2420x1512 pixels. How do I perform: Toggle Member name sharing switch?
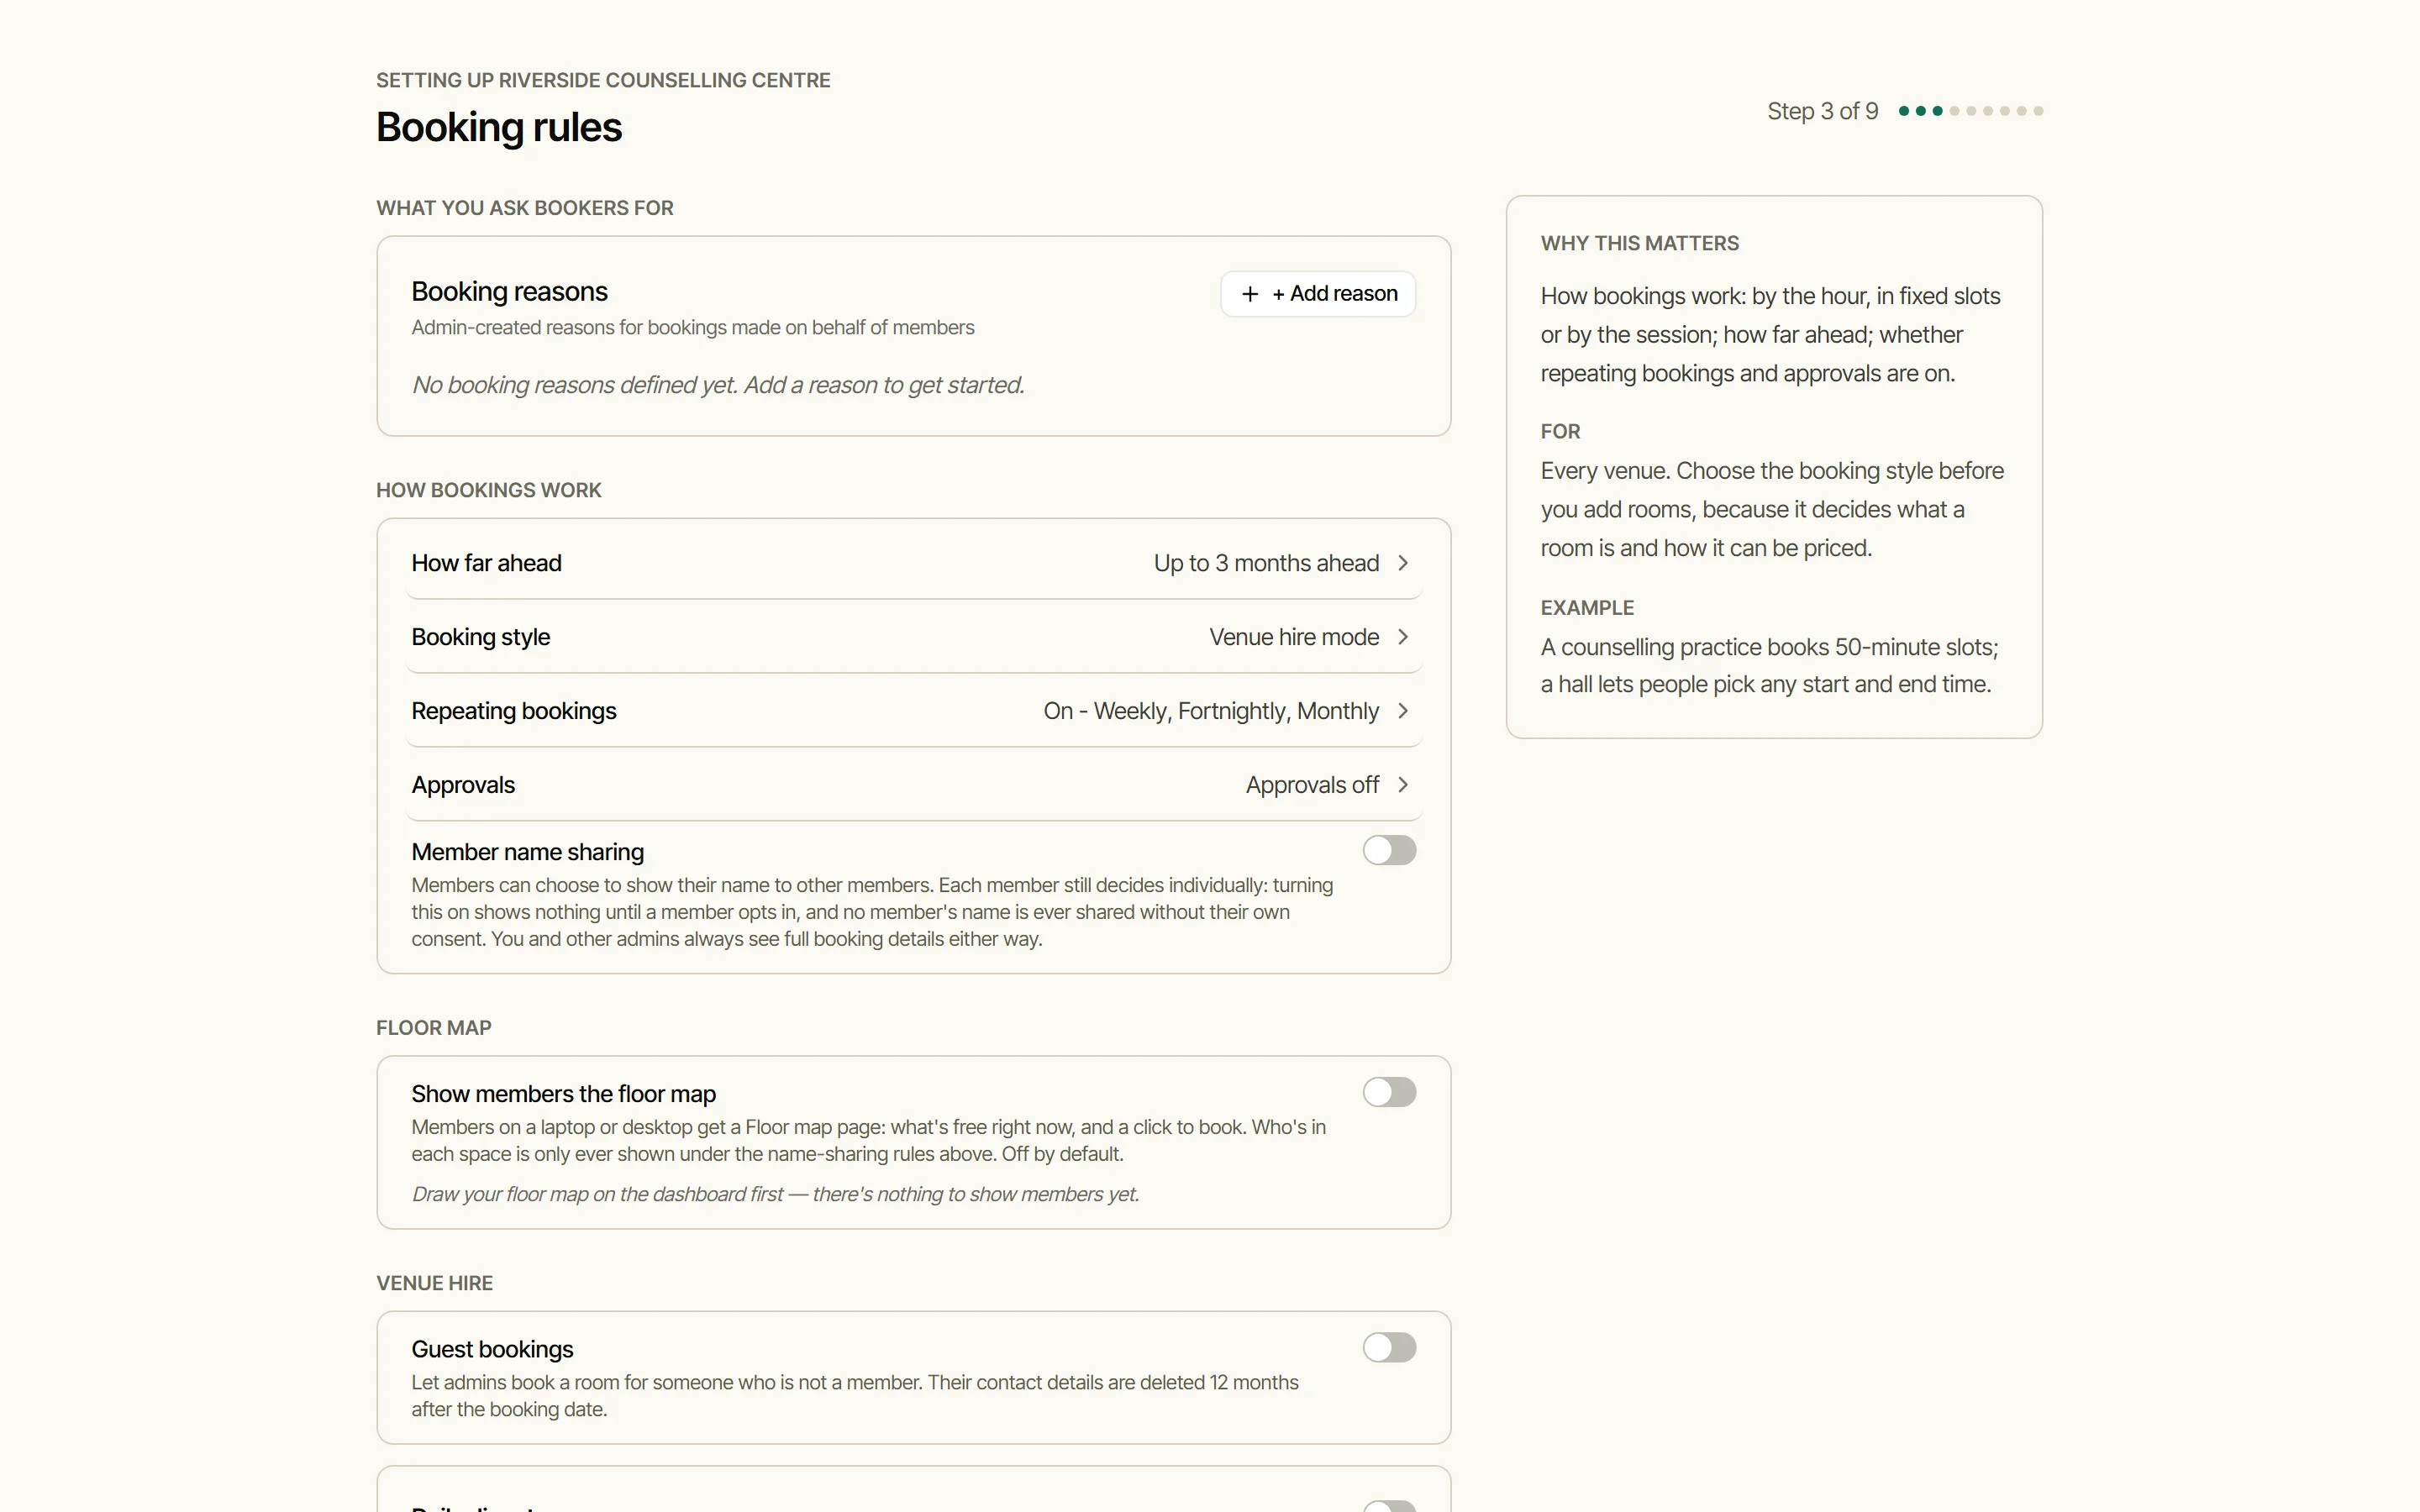1389,850
